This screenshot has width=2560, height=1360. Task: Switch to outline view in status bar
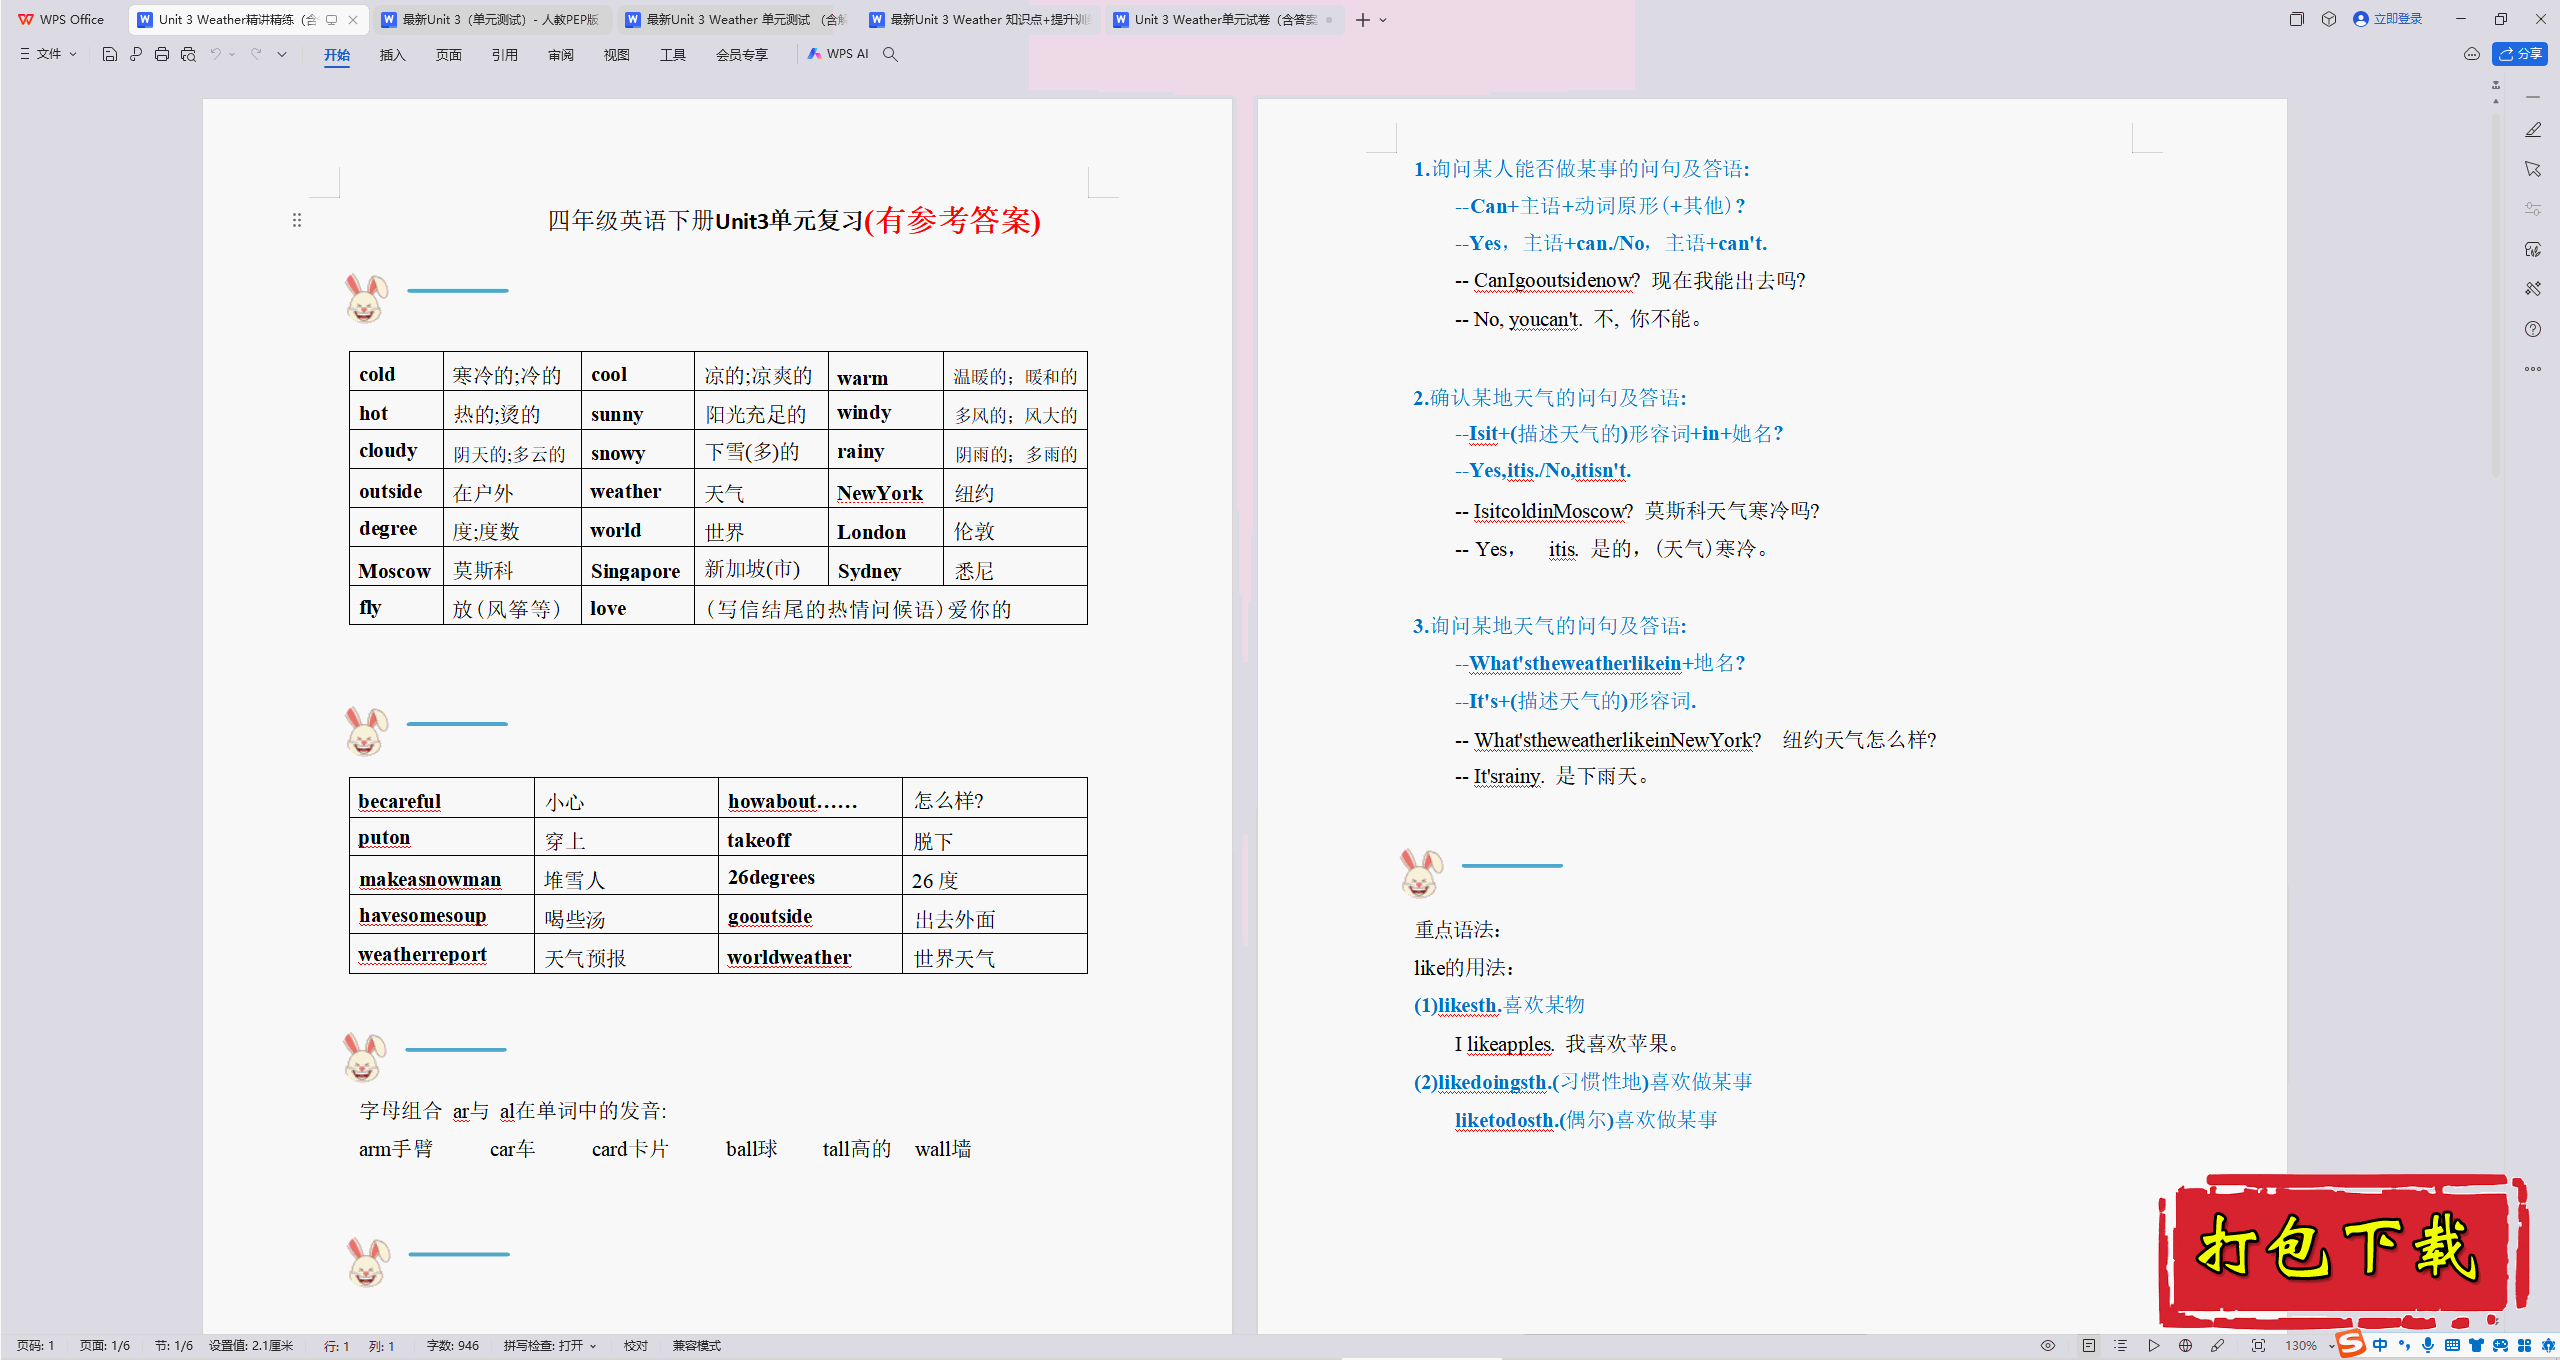point(2120,1346)
